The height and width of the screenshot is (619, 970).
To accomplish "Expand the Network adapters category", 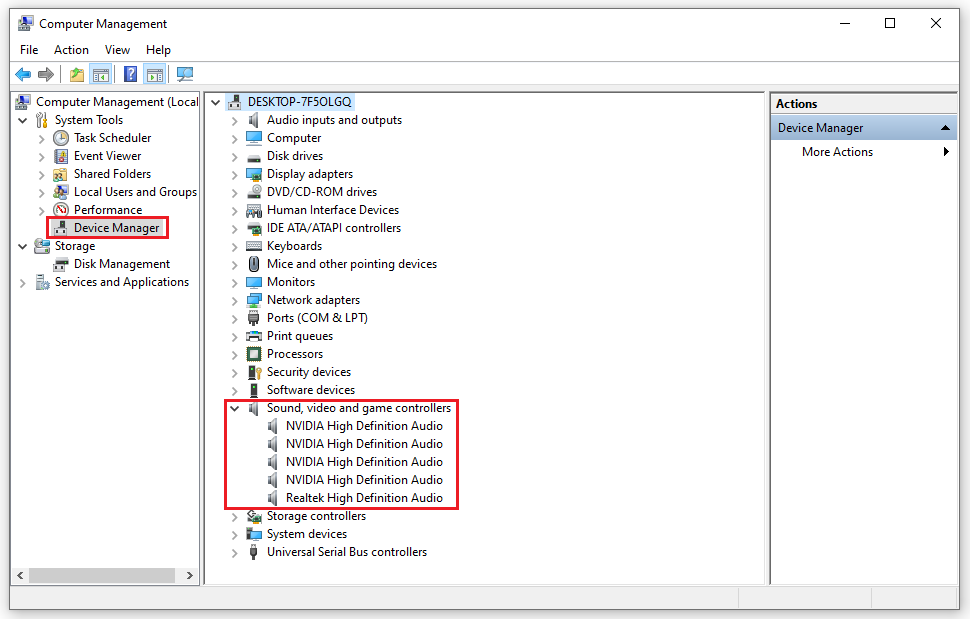I will pos(235,299).
